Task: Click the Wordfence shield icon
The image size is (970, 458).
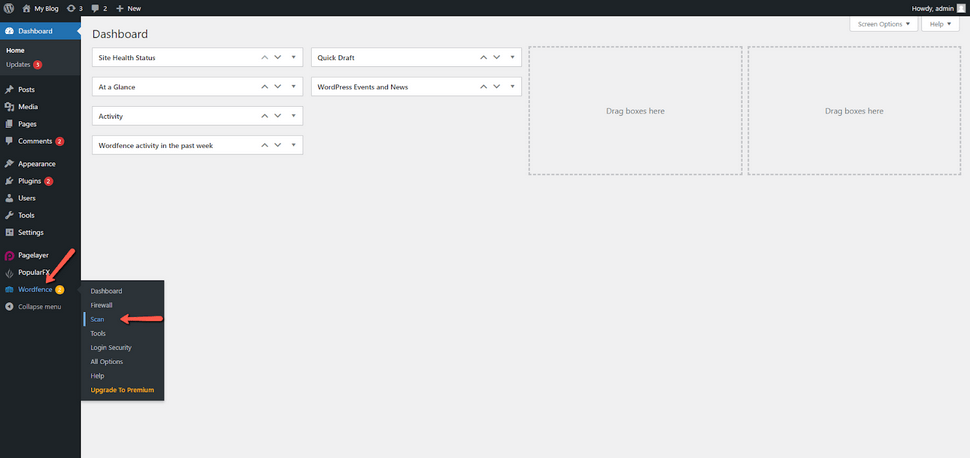Action: click(x=9, y=290)
